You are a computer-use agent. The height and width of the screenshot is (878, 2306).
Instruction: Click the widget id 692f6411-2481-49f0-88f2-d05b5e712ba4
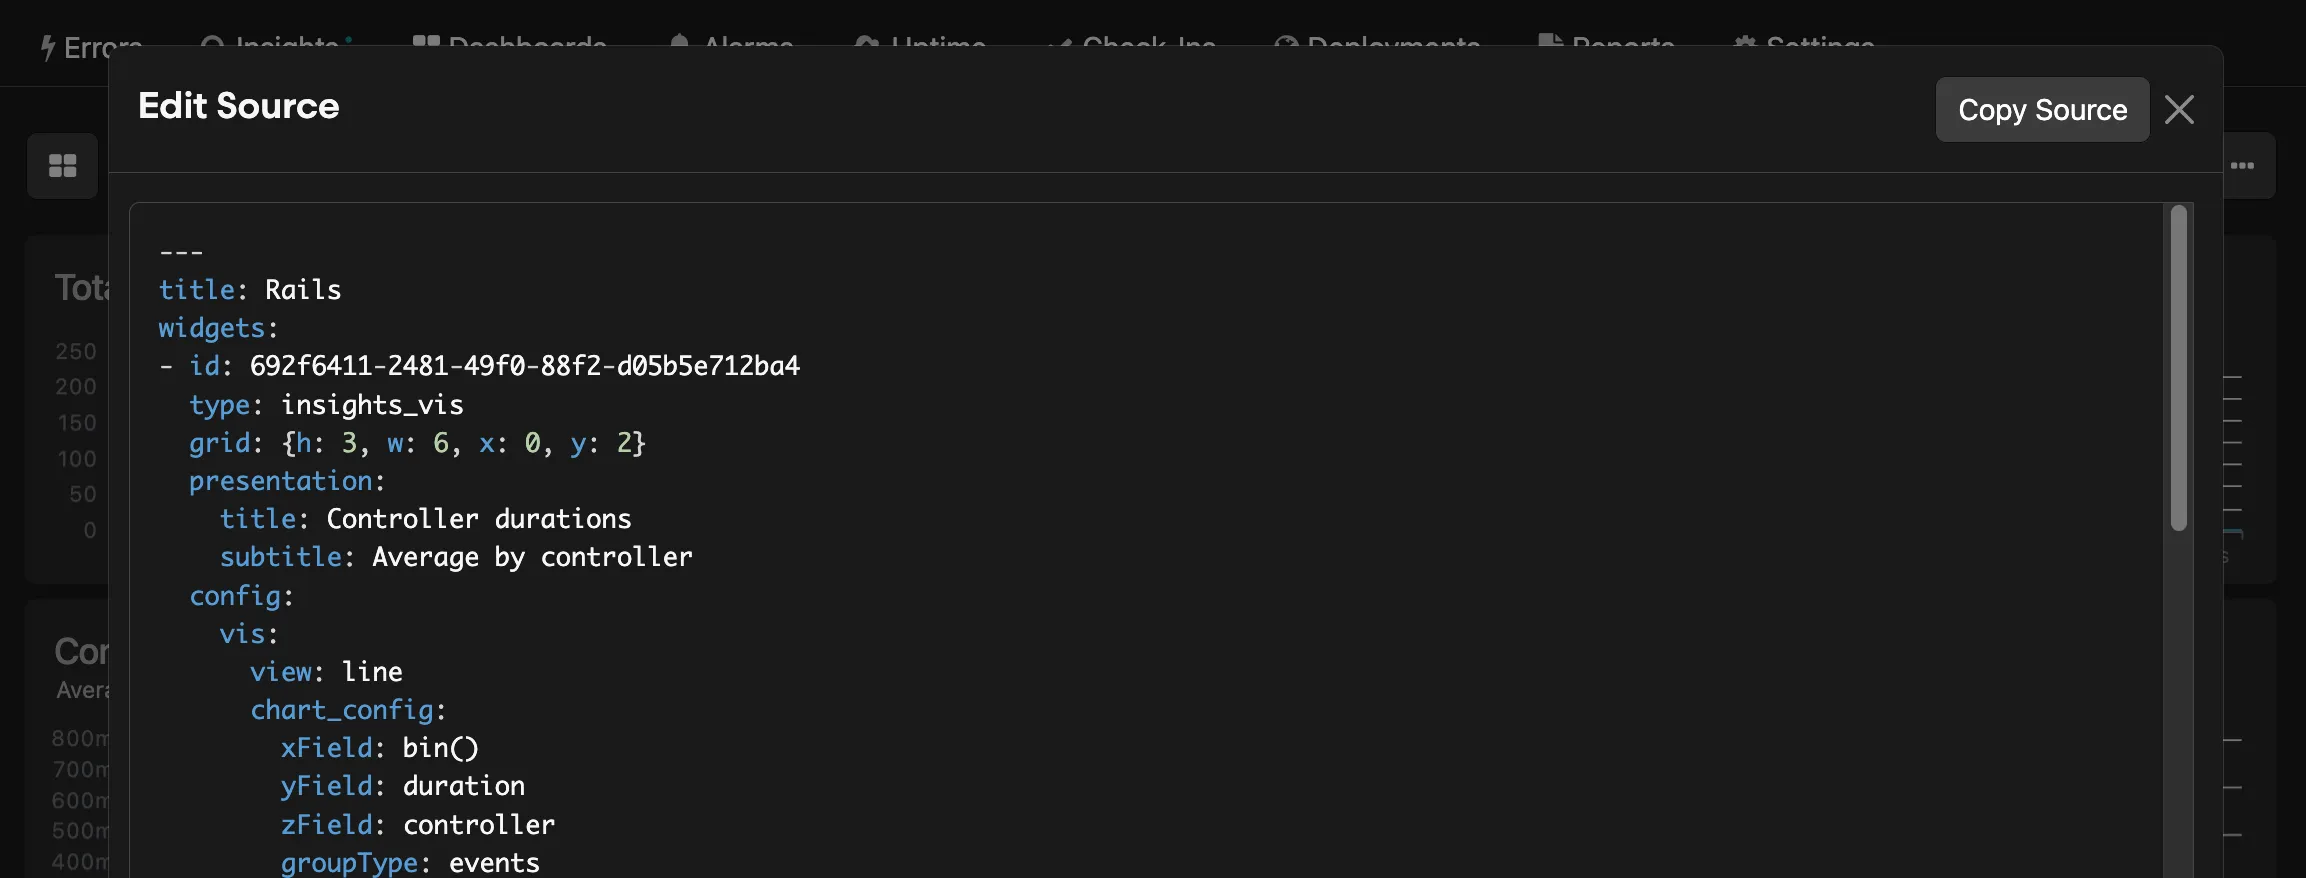click(524, 366)
